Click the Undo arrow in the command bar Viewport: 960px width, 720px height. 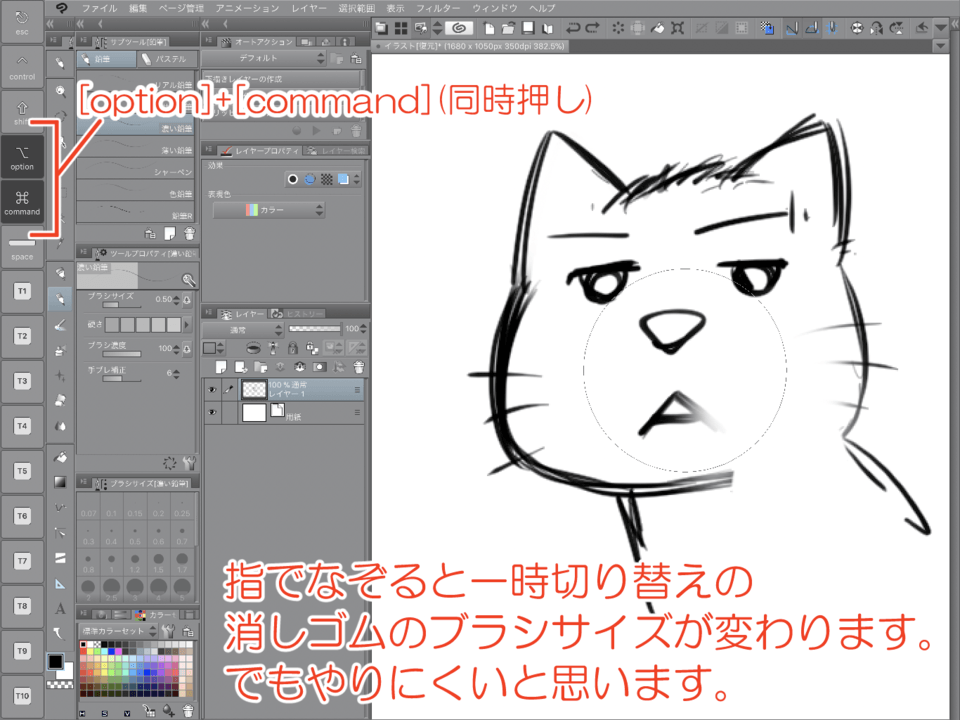pyautogui.click(x=573, y=29)
